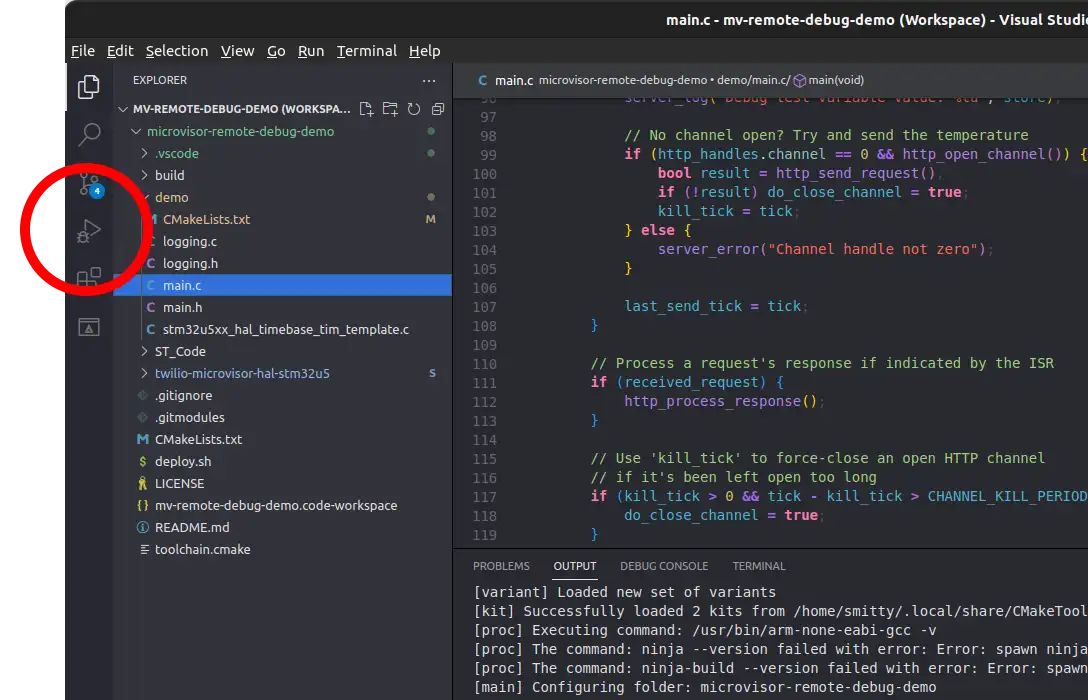Viewport: 1088px width, 700px height.
Task: Open the CMake view in activity bar
Action: point(89,327)
